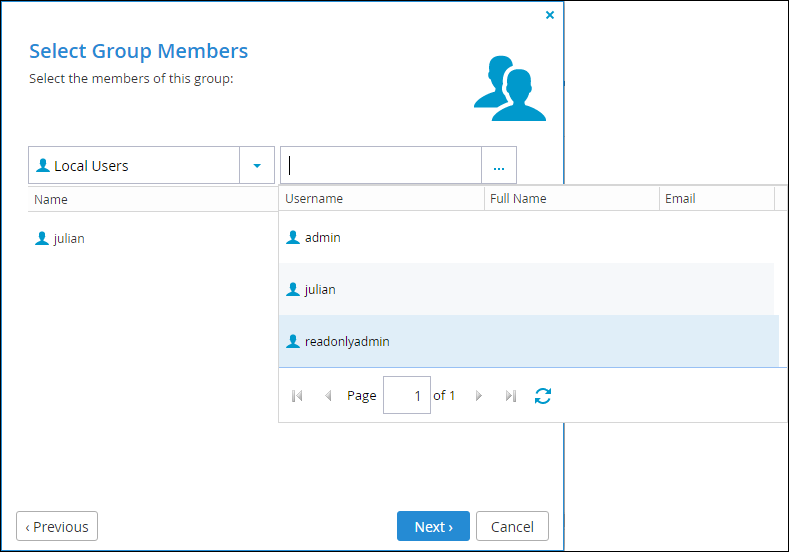
Task: Open the ellipsis browse button
Action: pos(499,166)
